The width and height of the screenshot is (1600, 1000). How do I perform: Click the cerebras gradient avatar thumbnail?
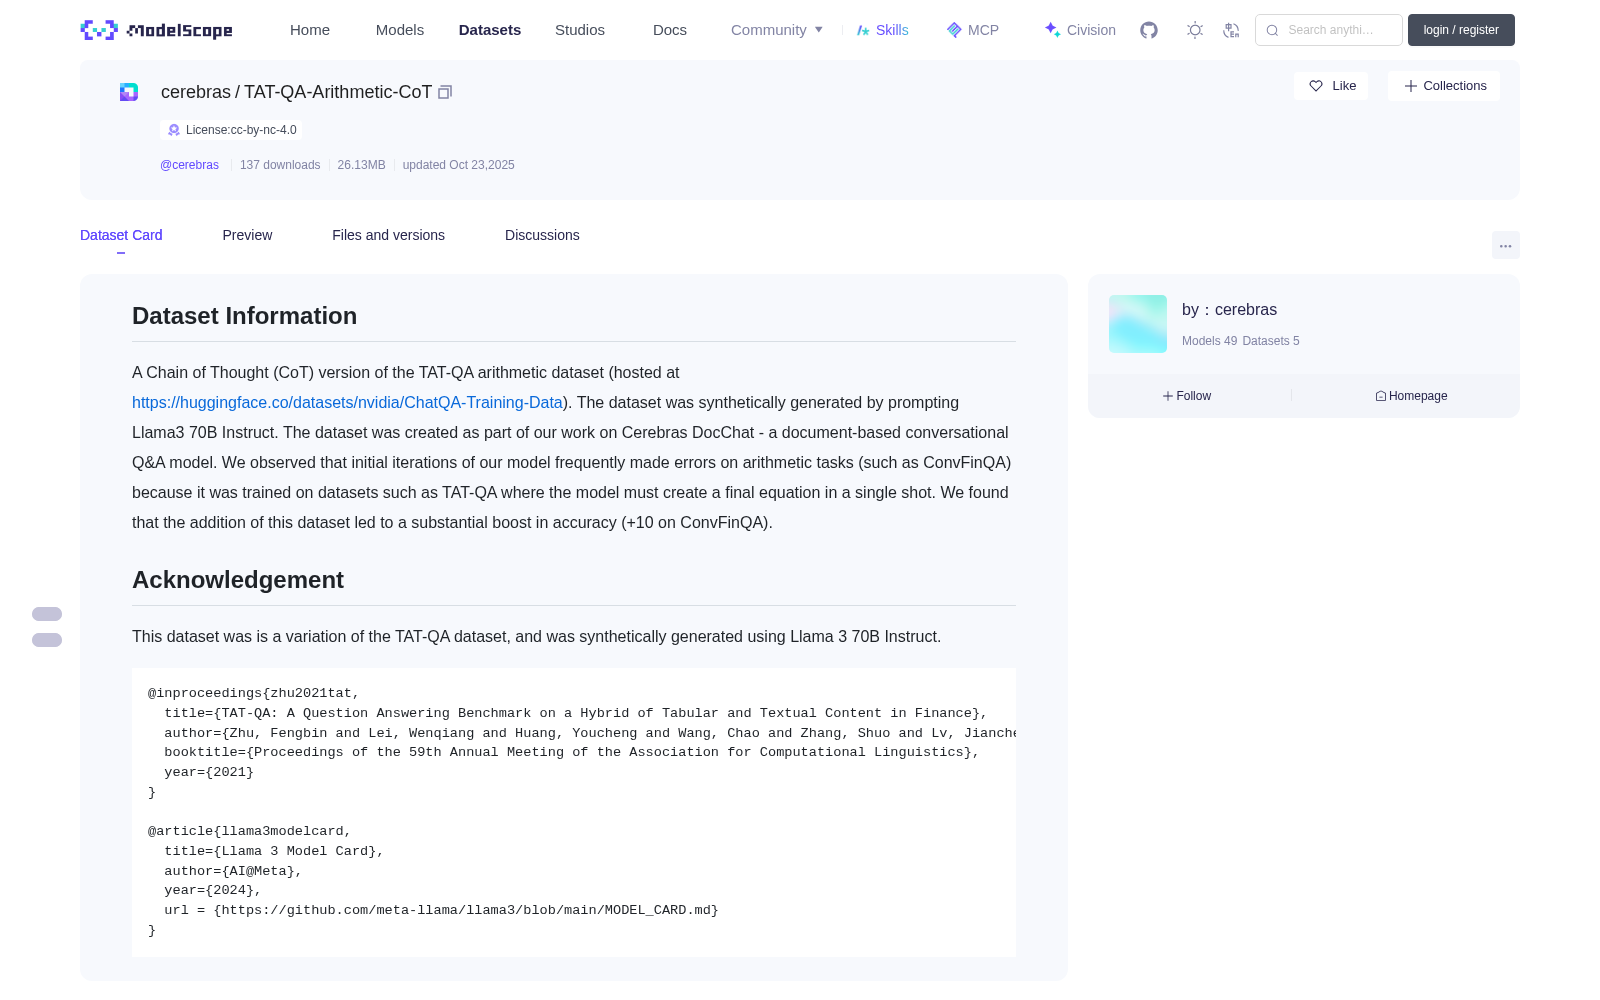[x=1138, y=324]
